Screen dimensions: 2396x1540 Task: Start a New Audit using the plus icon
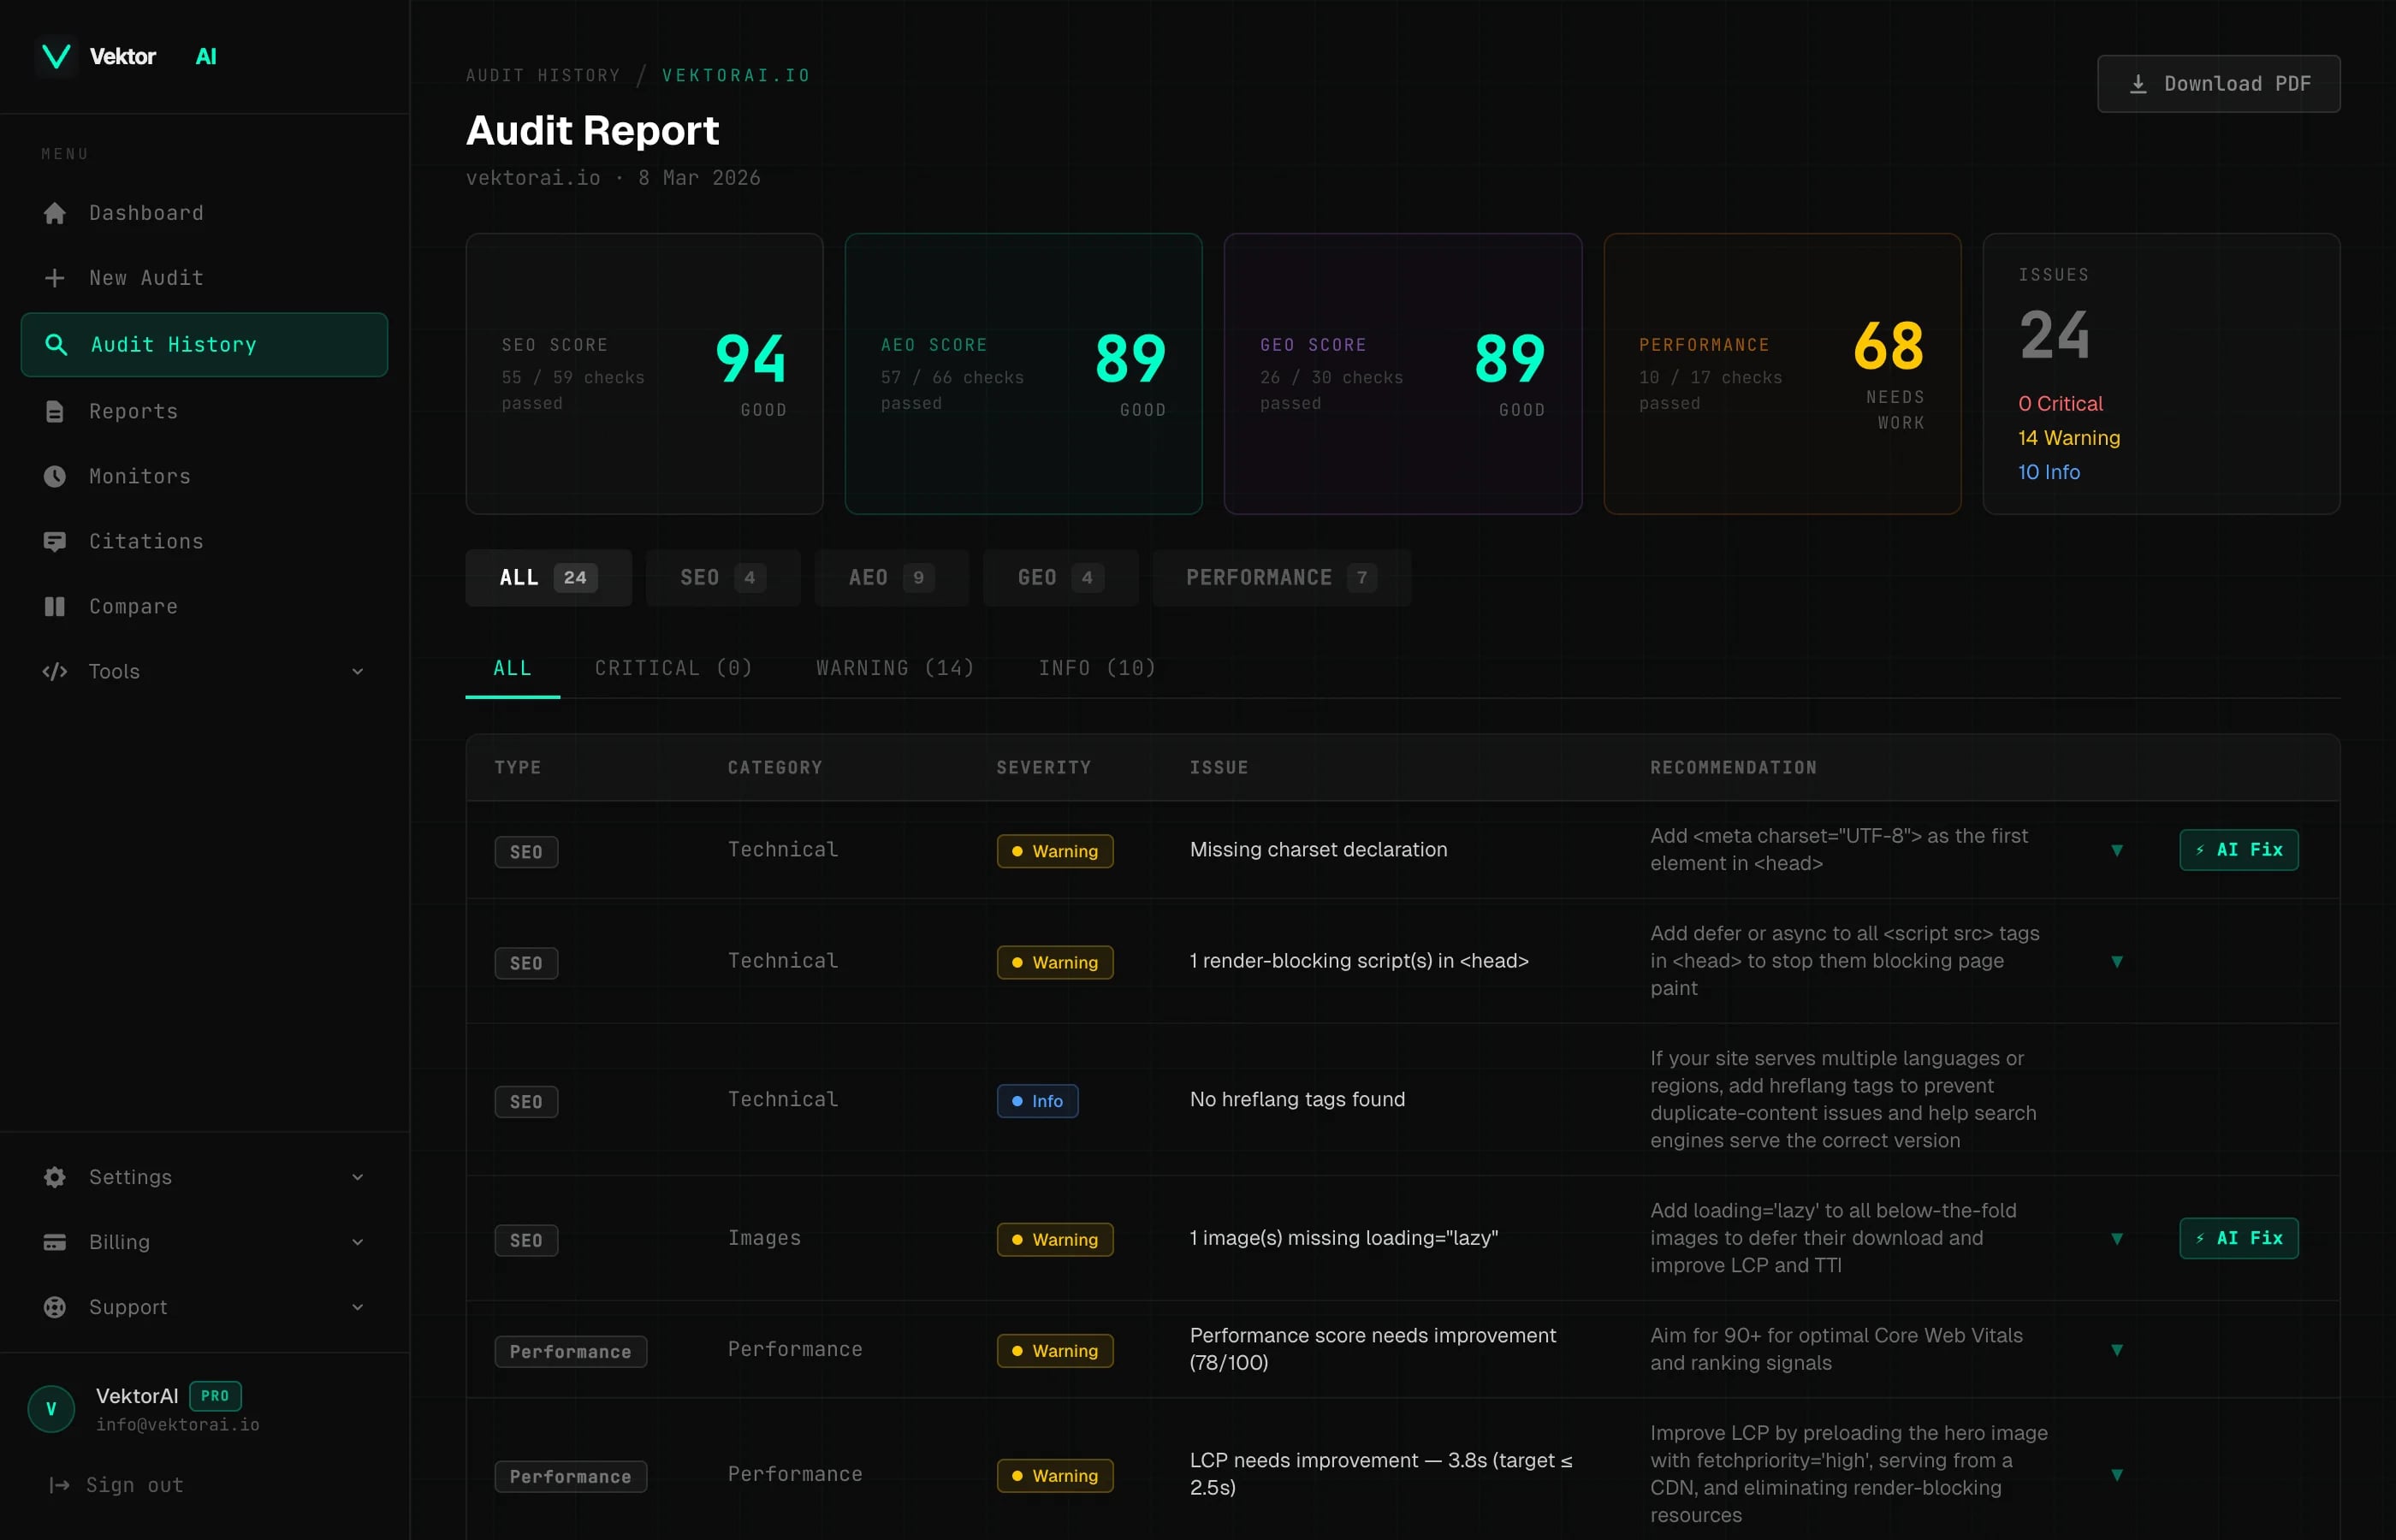pos(55,278)
